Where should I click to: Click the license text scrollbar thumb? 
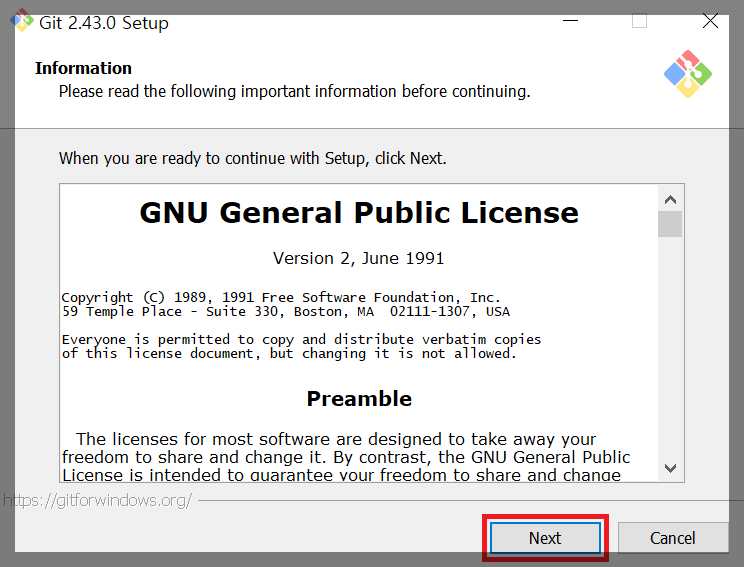click(x=670, y=224)
